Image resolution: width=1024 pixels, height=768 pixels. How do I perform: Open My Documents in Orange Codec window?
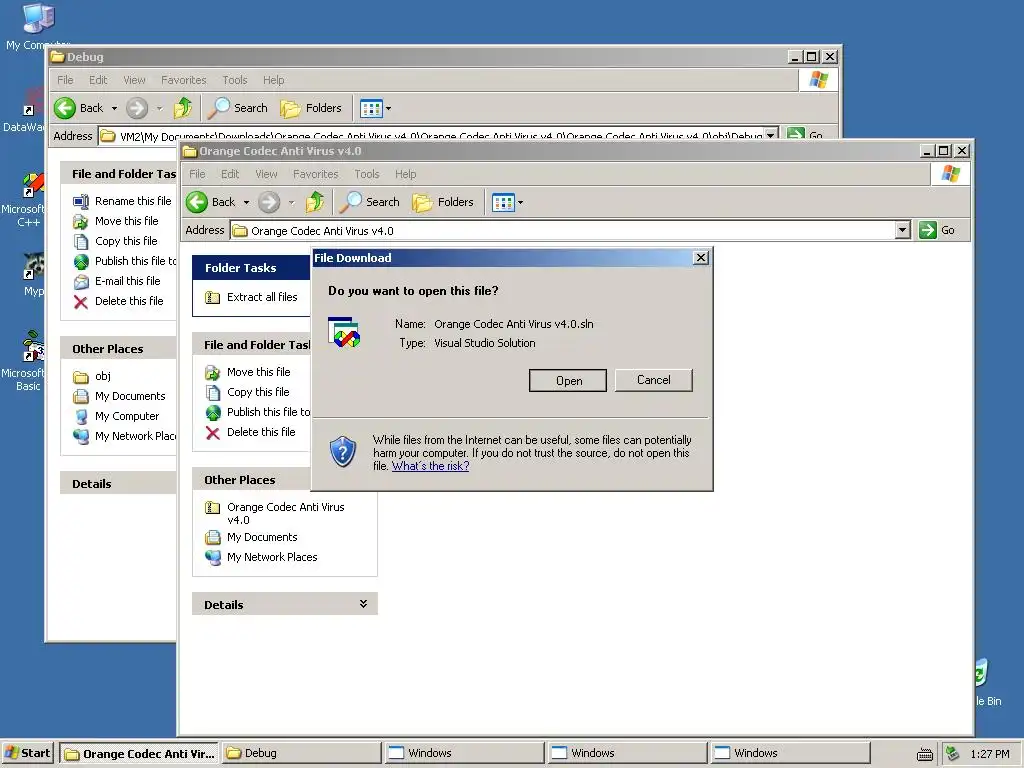click(x=251, y=537)
